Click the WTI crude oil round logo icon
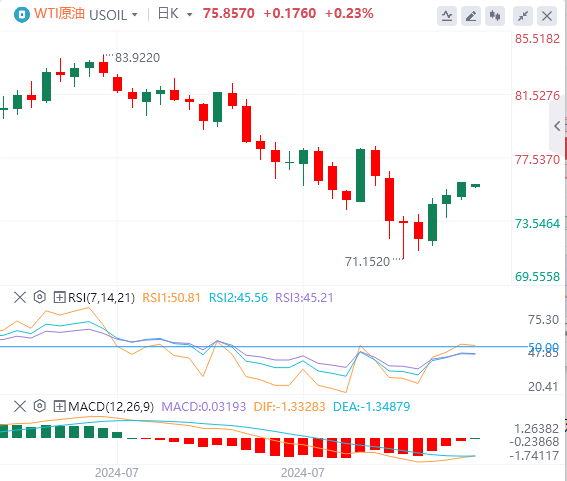 [x=22, y=15]
